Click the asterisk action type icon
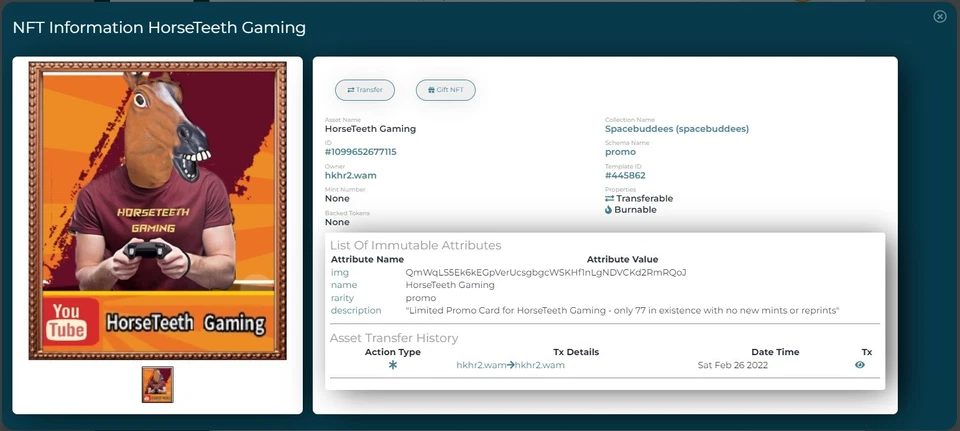The image size is (960, 431). (393, 365)
